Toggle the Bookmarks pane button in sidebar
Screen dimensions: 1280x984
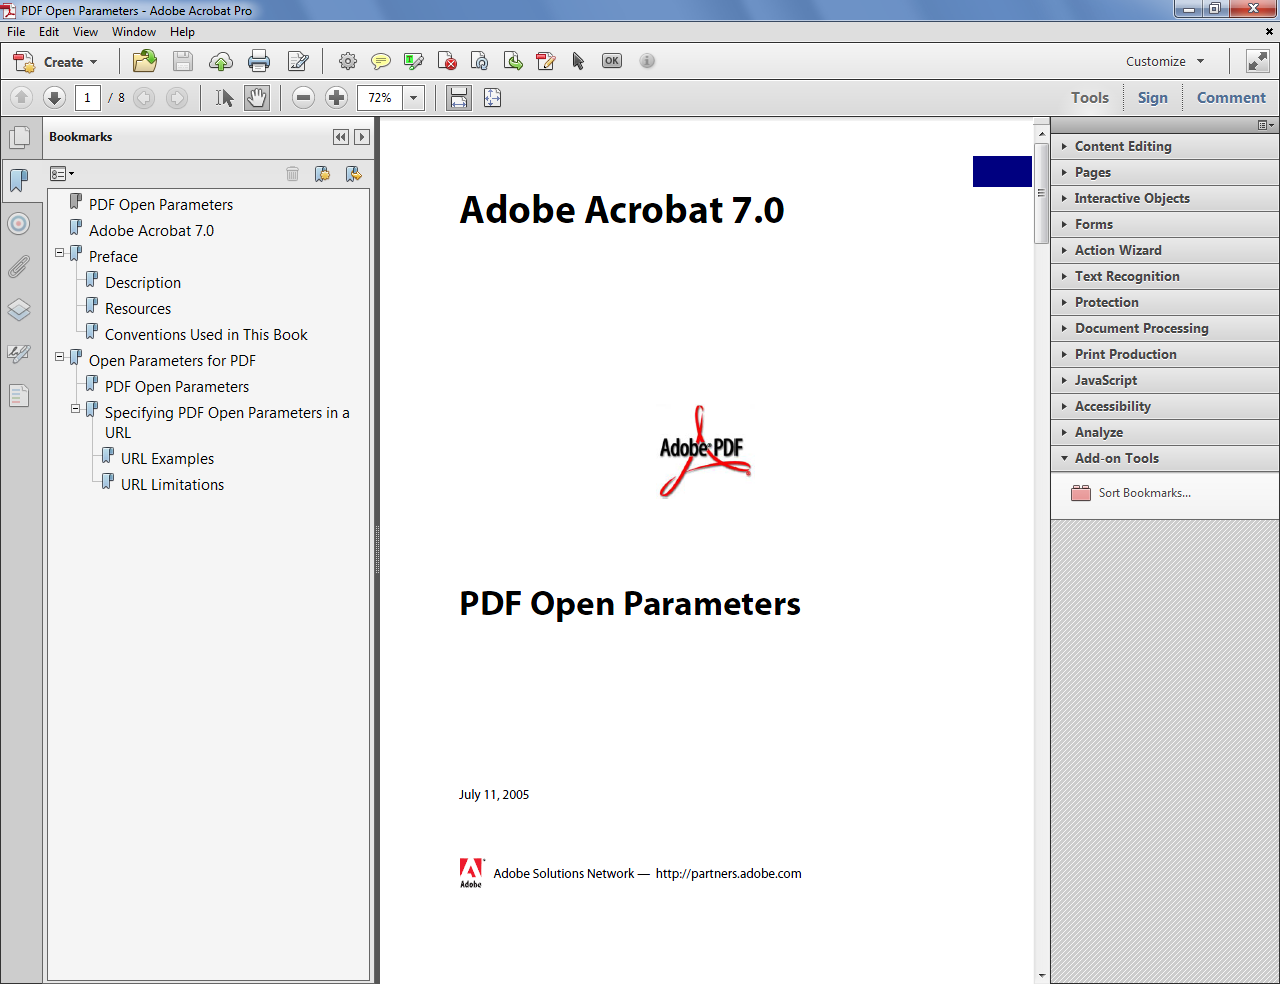pos(19,180)
